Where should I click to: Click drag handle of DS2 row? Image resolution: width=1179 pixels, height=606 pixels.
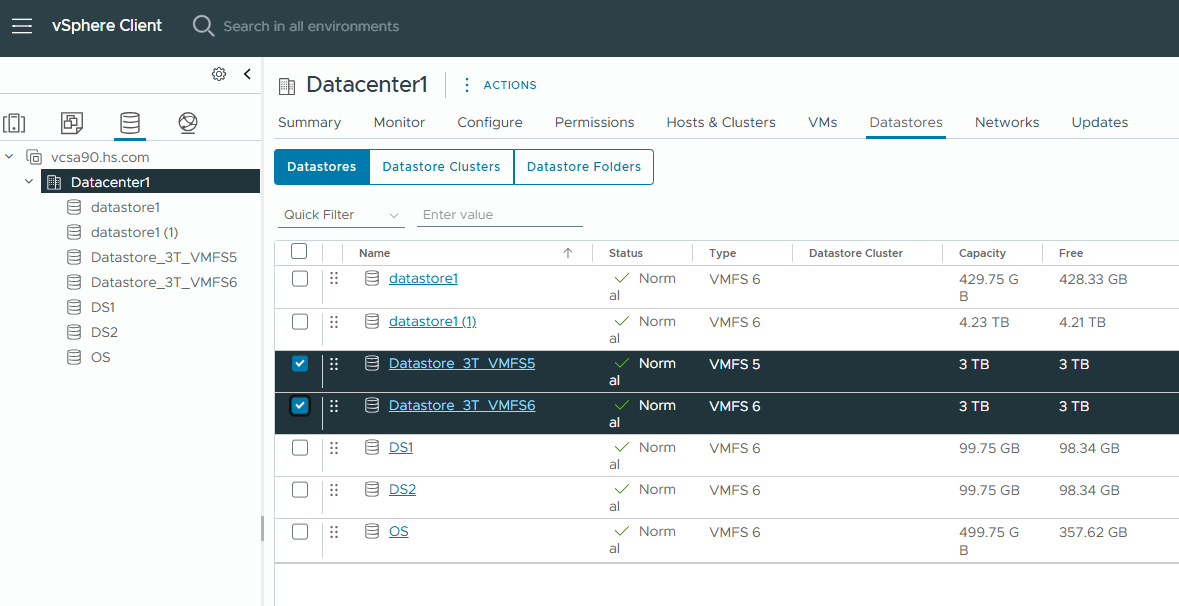(334, 489)
